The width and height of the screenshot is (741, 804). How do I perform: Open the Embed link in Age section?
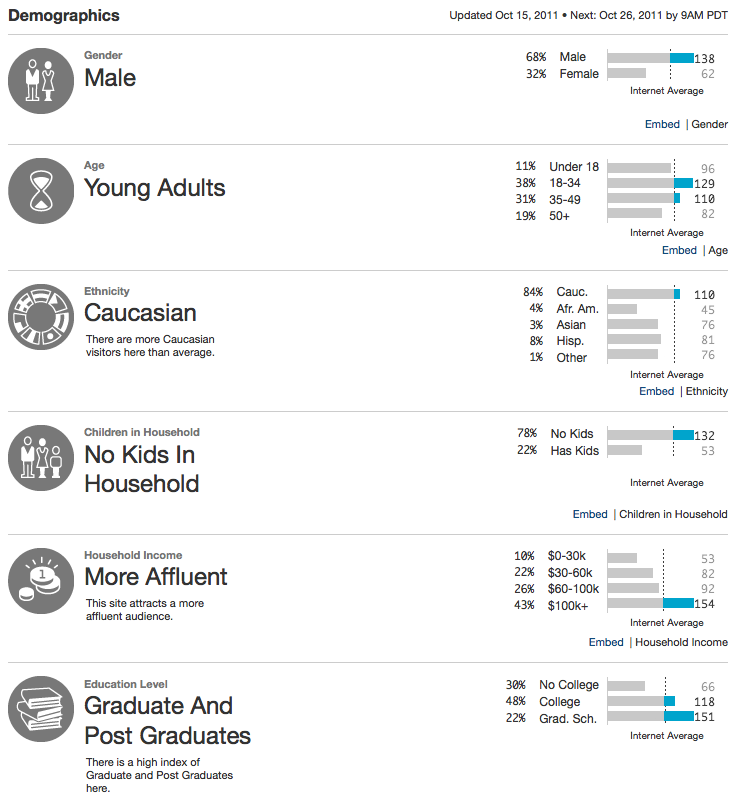click(679, 250)
